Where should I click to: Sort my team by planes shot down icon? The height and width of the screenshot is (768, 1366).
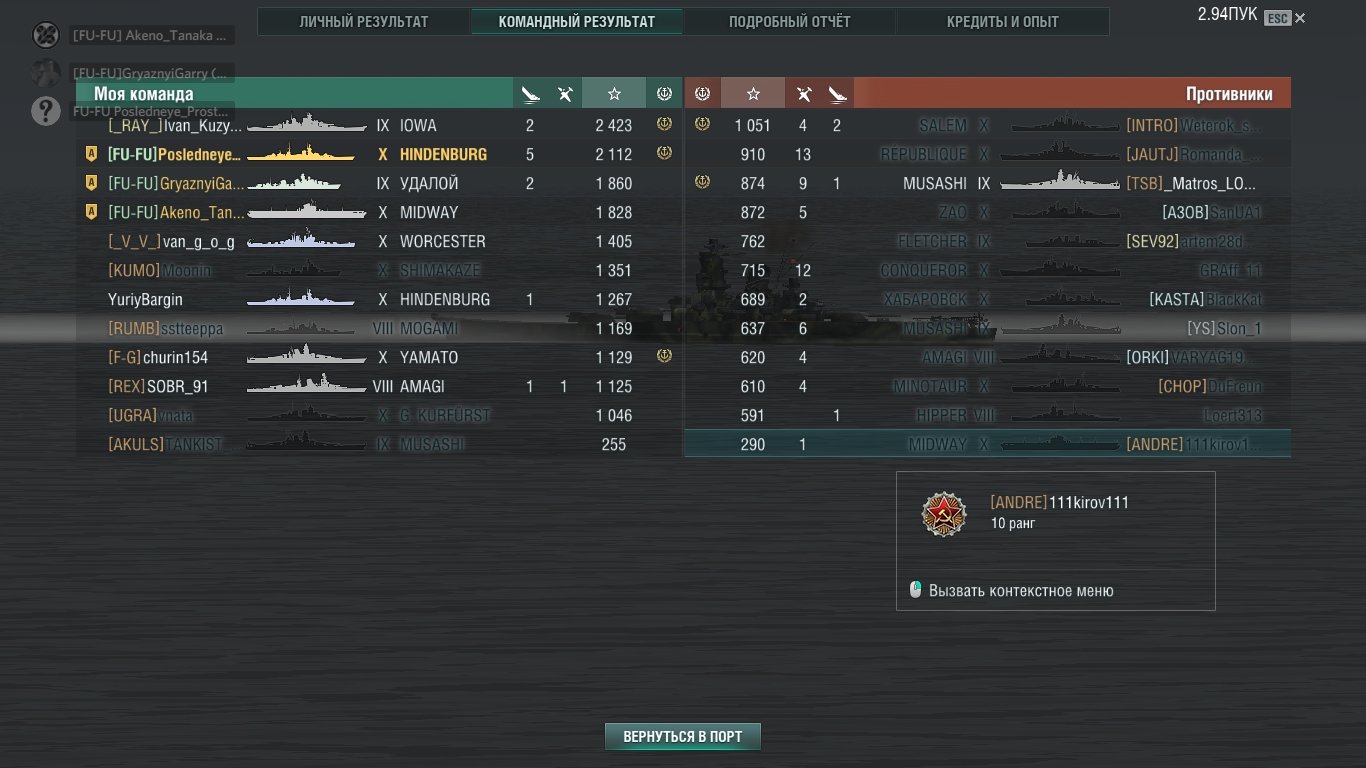(x=530, y=94)
